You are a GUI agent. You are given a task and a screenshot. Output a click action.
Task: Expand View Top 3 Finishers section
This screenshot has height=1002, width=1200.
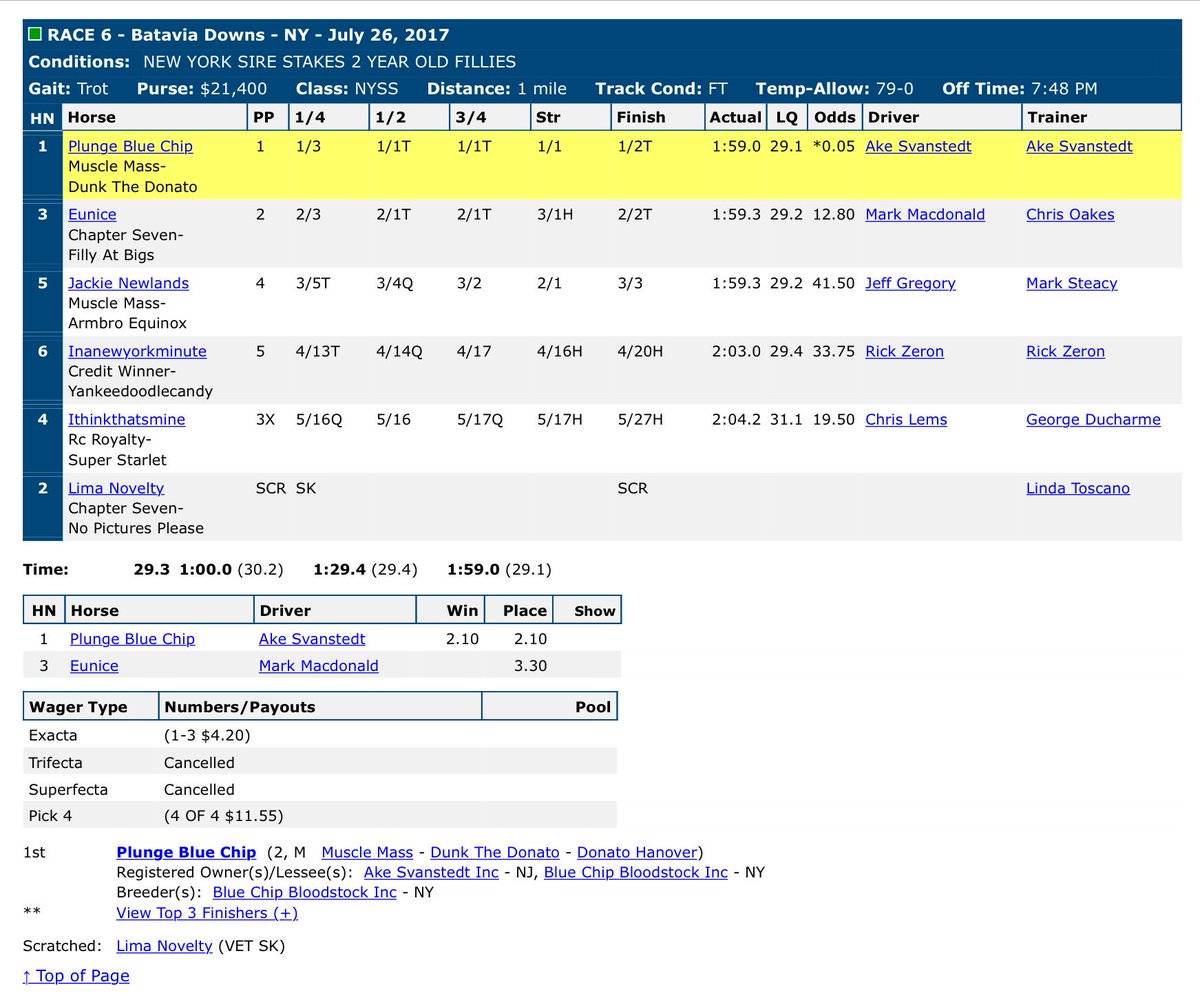click(207, 913)
